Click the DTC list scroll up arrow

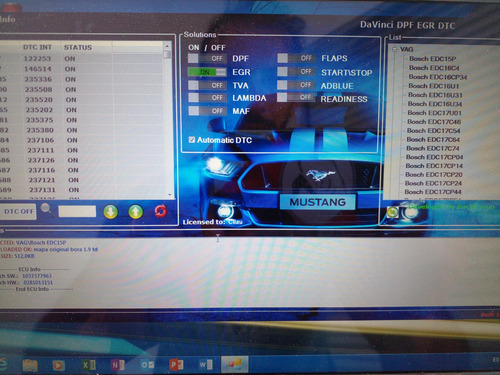pos(167,45)
